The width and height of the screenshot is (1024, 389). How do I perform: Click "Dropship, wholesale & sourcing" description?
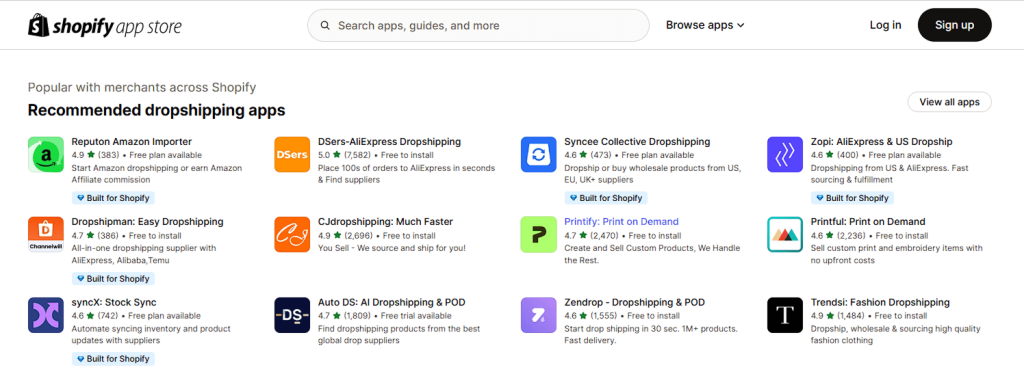(895, 334)
